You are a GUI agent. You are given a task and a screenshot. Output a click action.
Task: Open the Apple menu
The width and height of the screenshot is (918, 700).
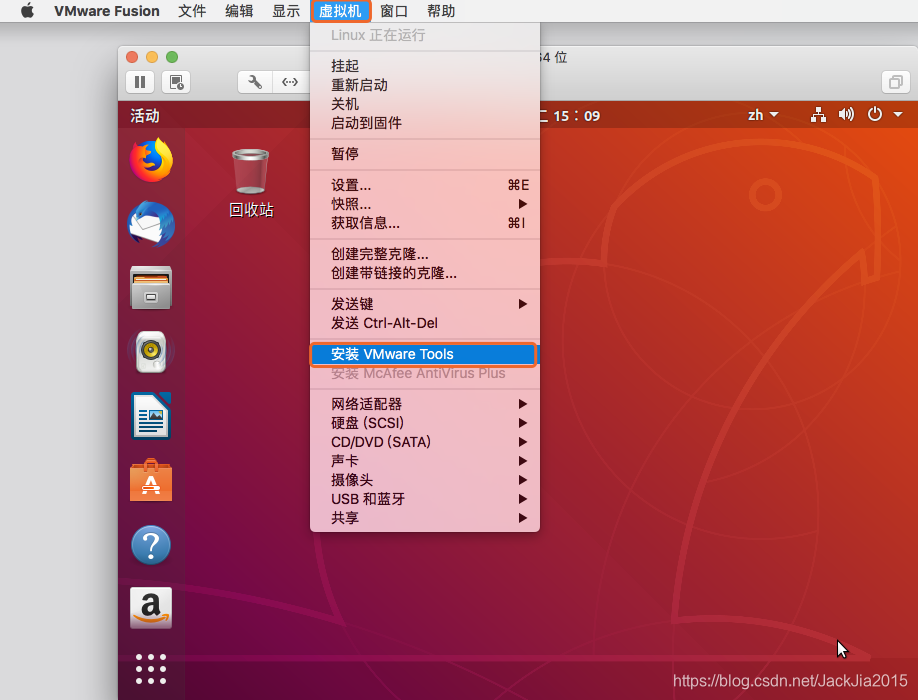tap(27, 11)
